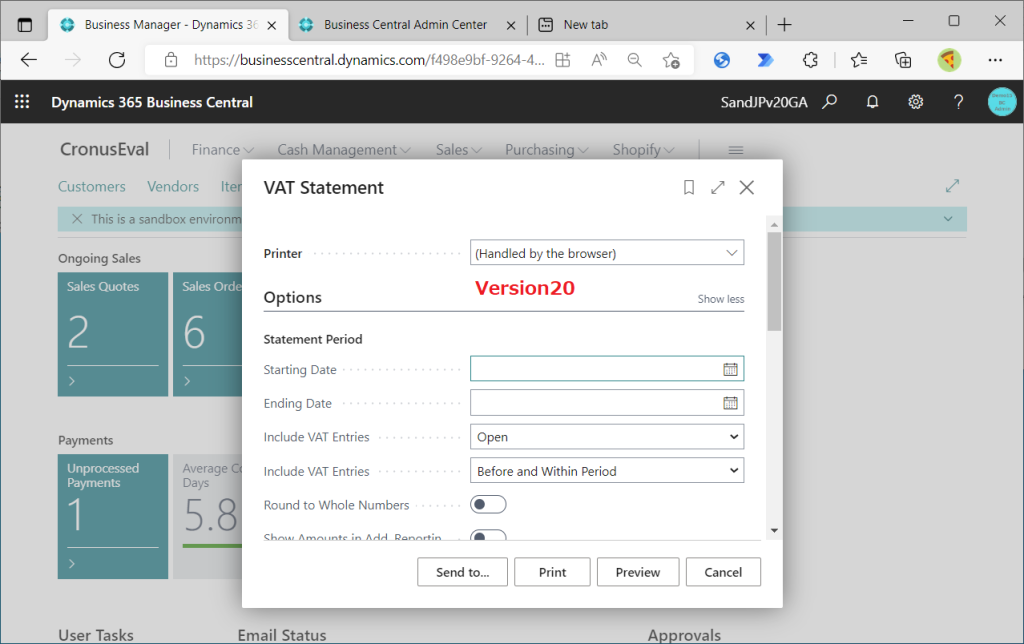Open the app launcher waffle menu
Screen dimensions: 1024x644
click(22, 102)
